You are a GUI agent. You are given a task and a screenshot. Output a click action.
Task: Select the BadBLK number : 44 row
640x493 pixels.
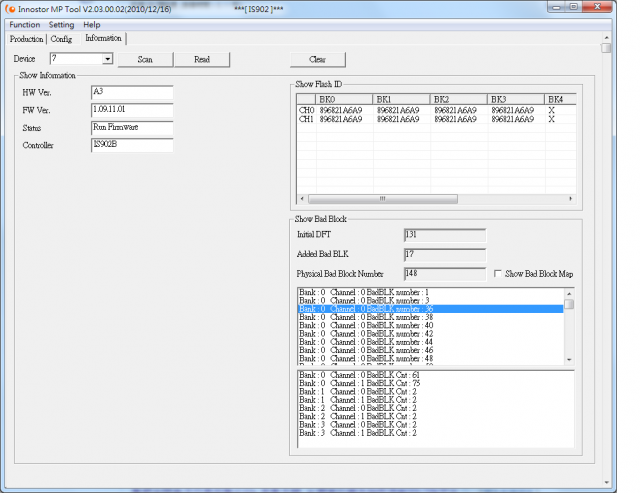coord(431,342)
